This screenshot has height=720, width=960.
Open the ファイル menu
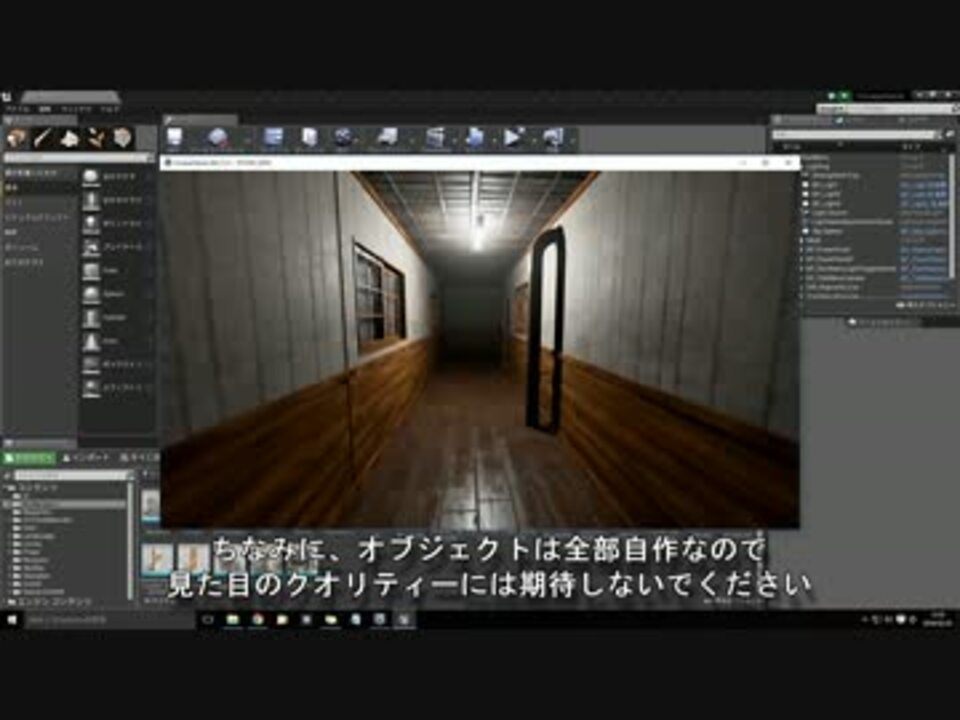click(17, 109)
